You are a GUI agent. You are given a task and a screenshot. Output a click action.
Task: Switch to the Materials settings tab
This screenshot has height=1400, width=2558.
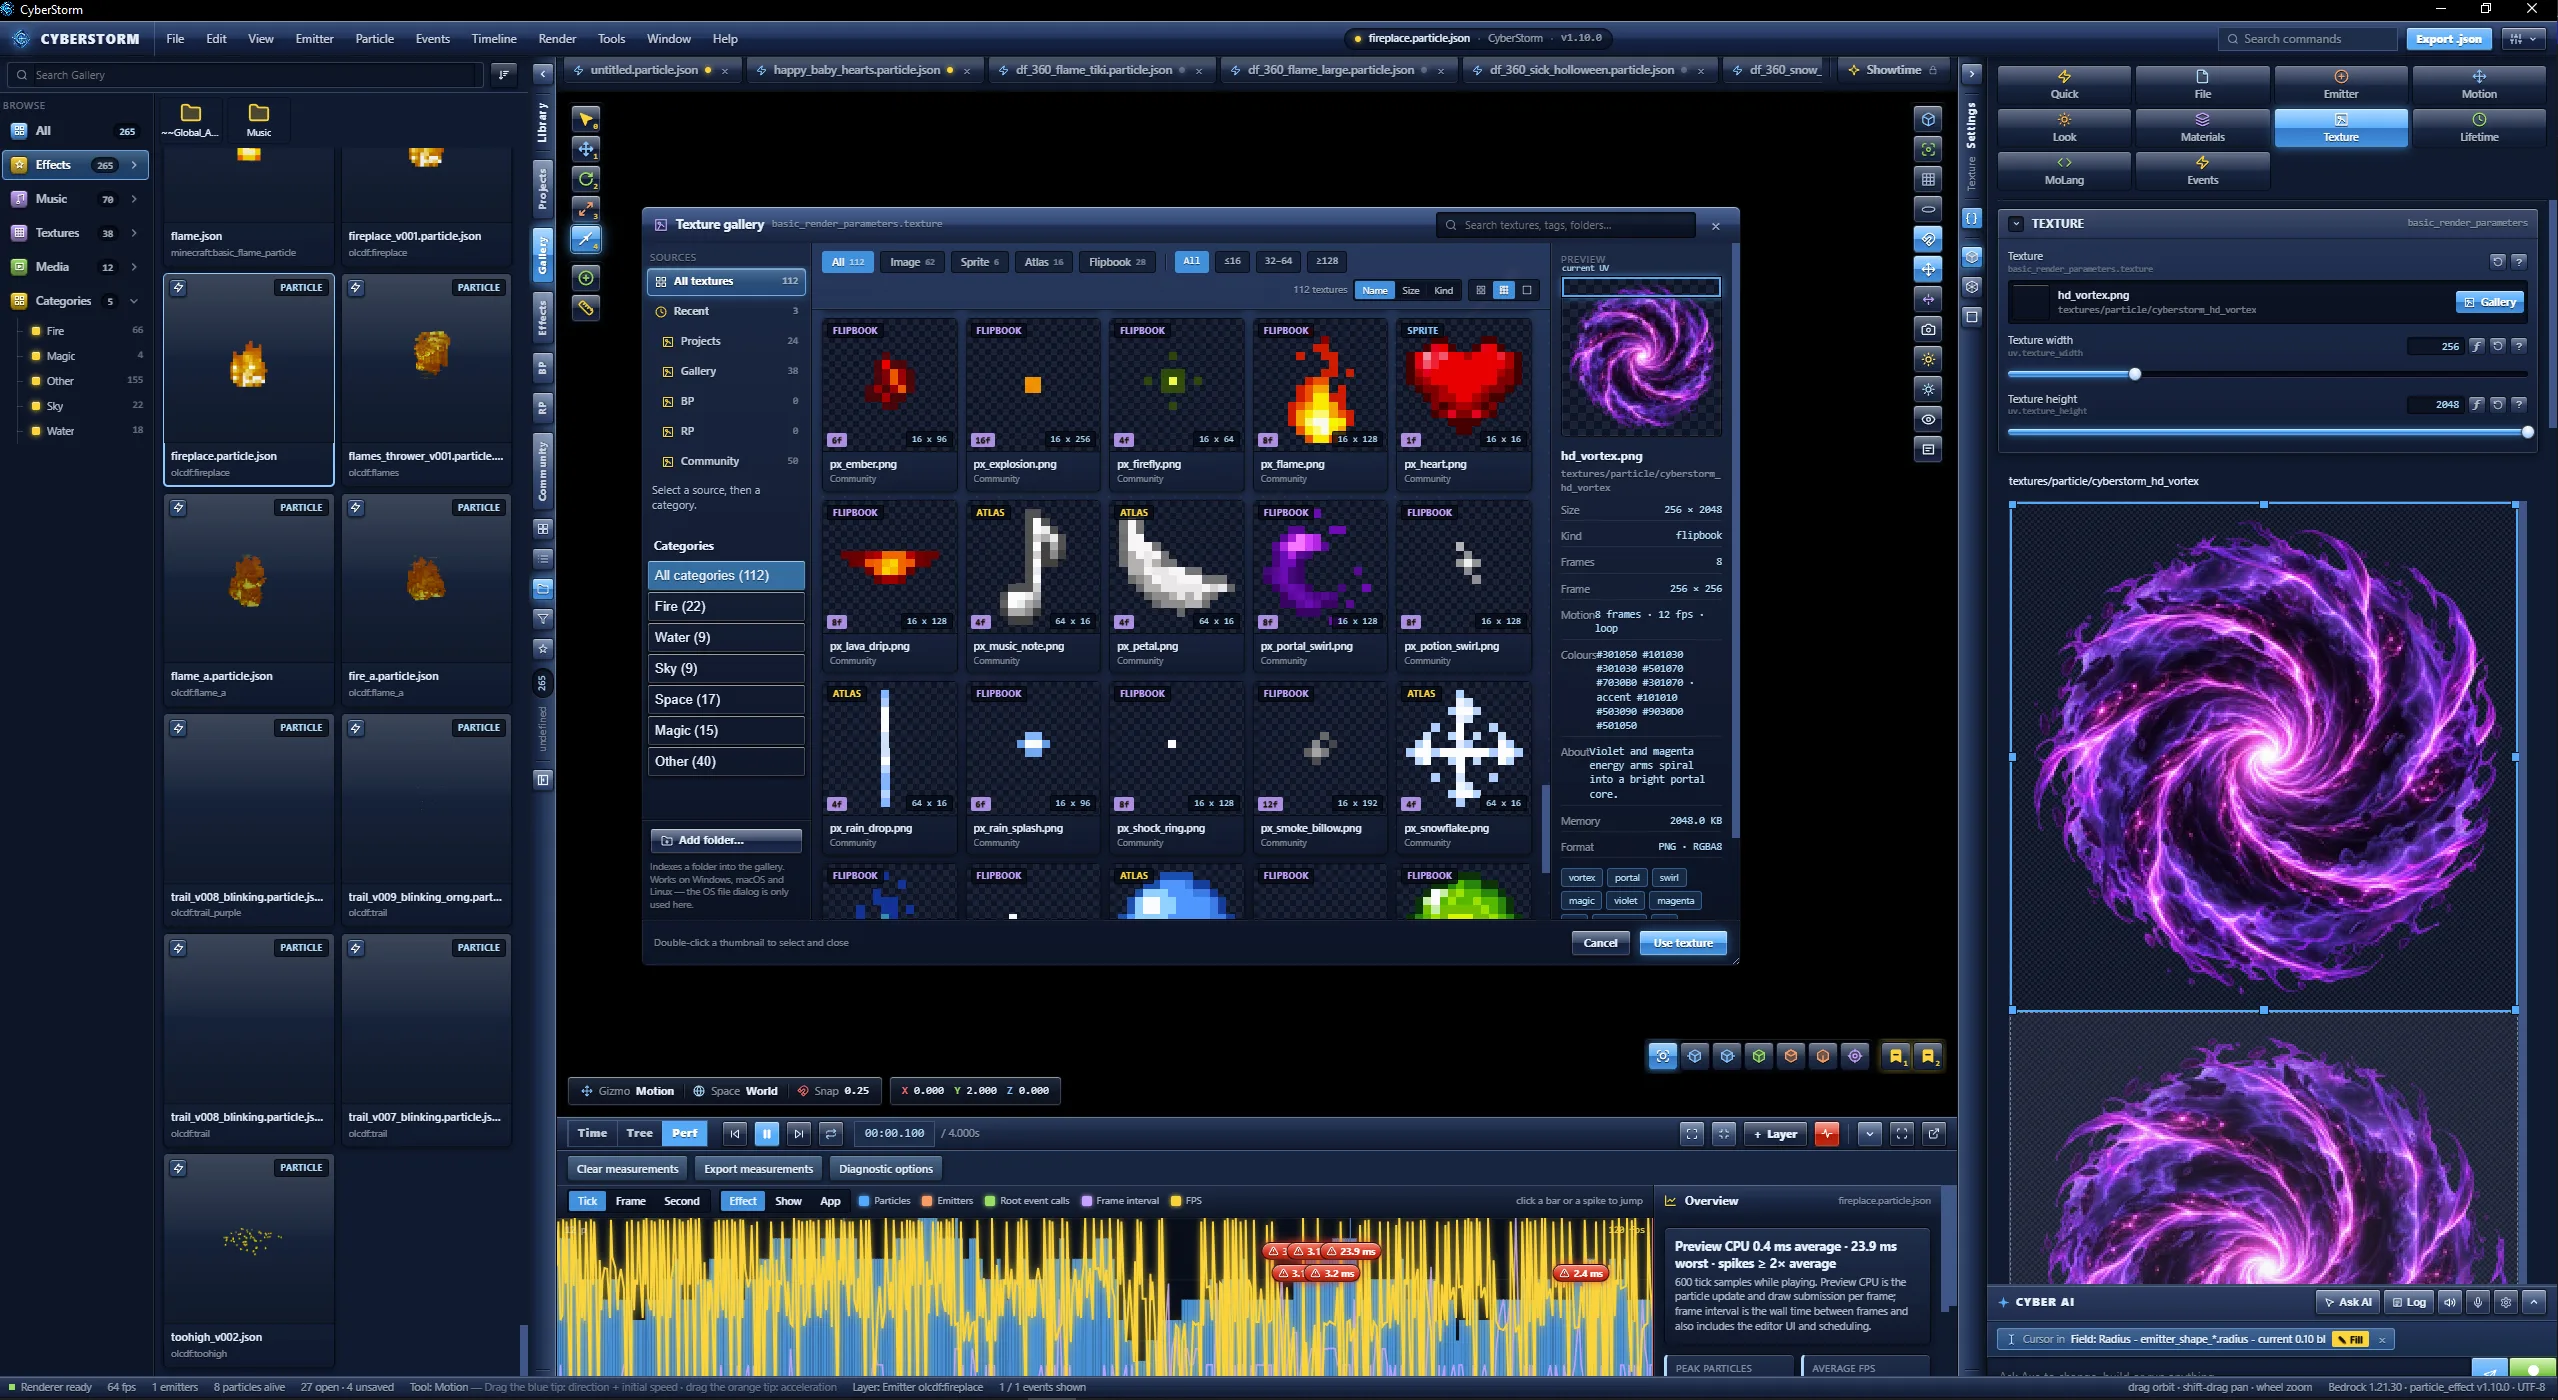tap(2202, 128)
